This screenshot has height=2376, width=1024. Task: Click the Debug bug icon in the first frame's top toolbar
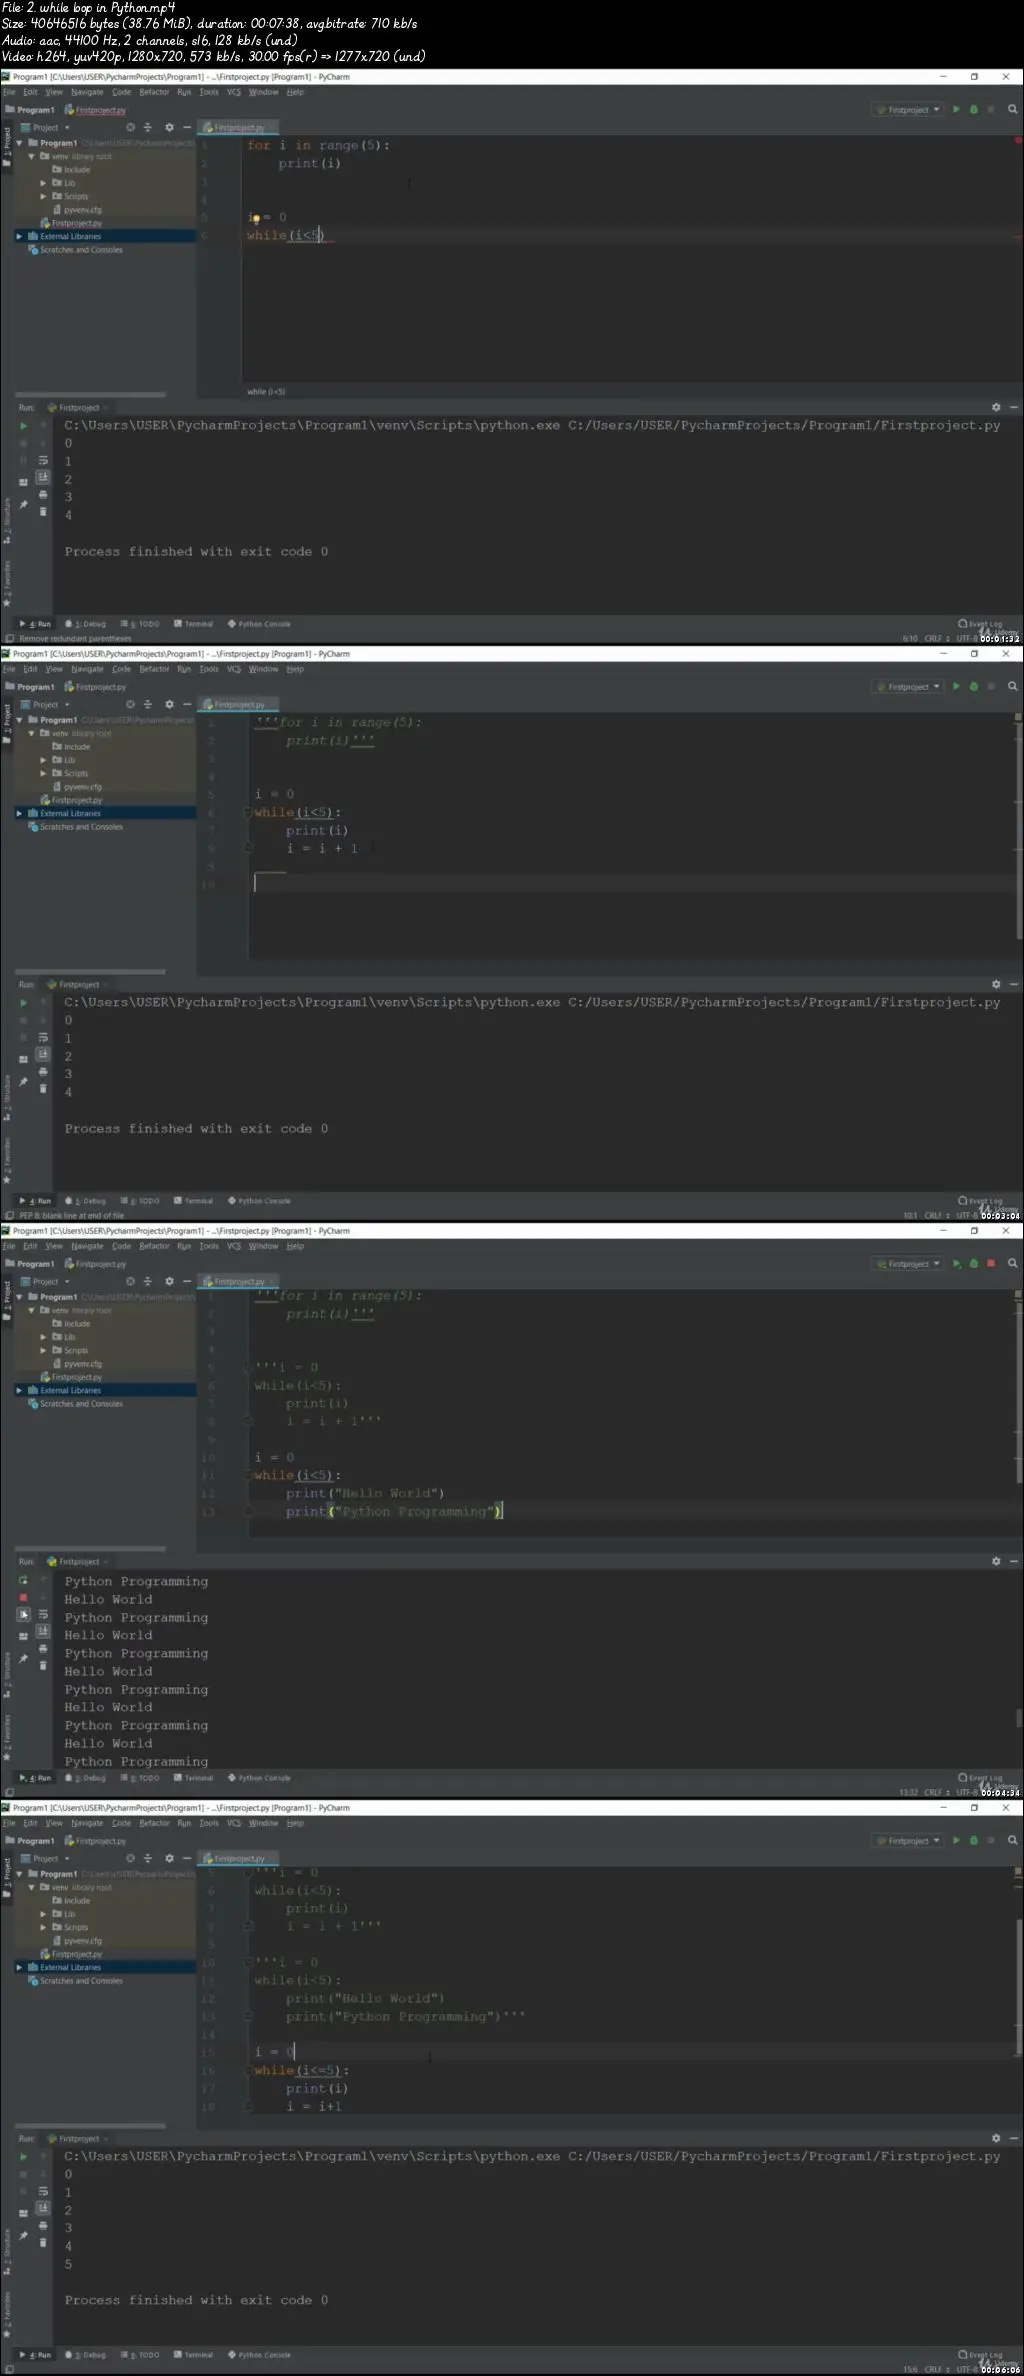(974, 110)
